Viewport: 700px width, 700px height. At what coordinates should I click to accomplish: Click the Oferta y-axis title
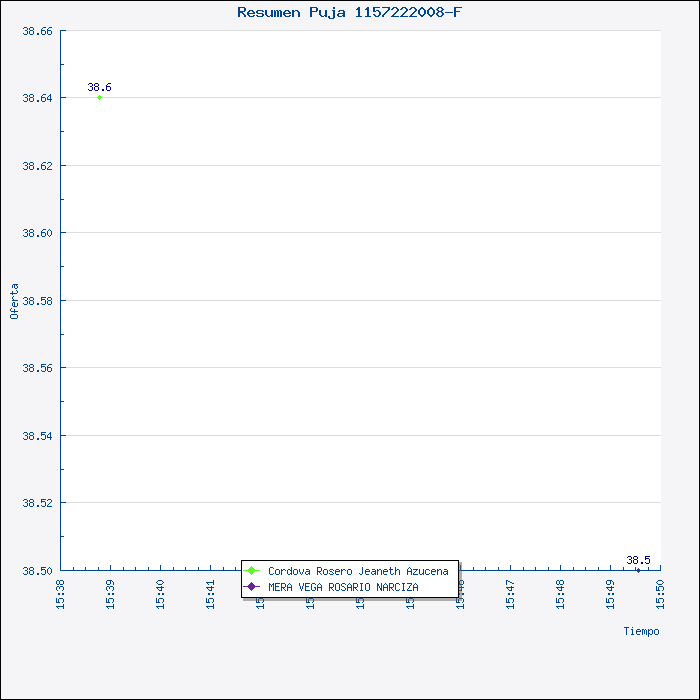(14, 301)
